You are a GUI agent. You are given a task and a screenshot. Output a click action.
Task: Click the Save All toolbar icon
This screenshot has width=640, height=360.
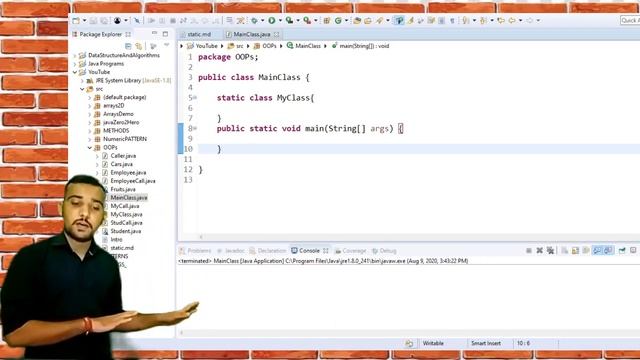[x=104, y=20]
